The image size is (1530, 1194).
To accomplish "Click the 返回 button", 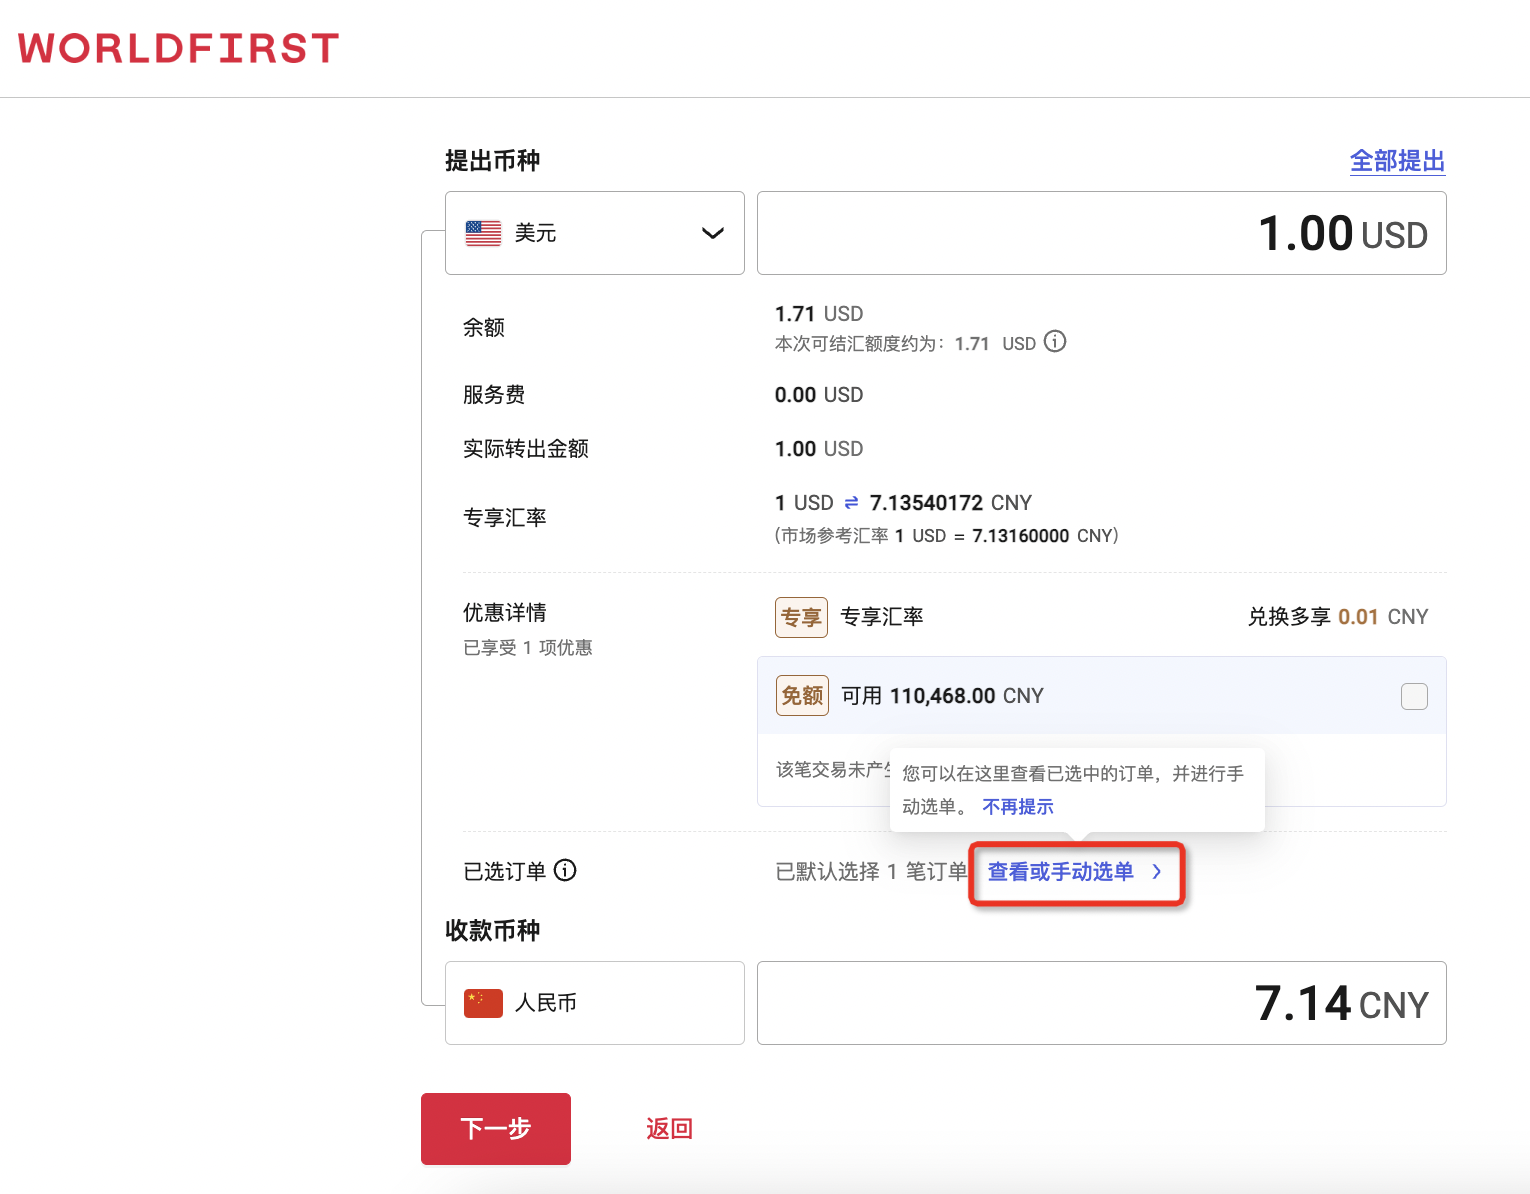I will (x=668, y=1128).
